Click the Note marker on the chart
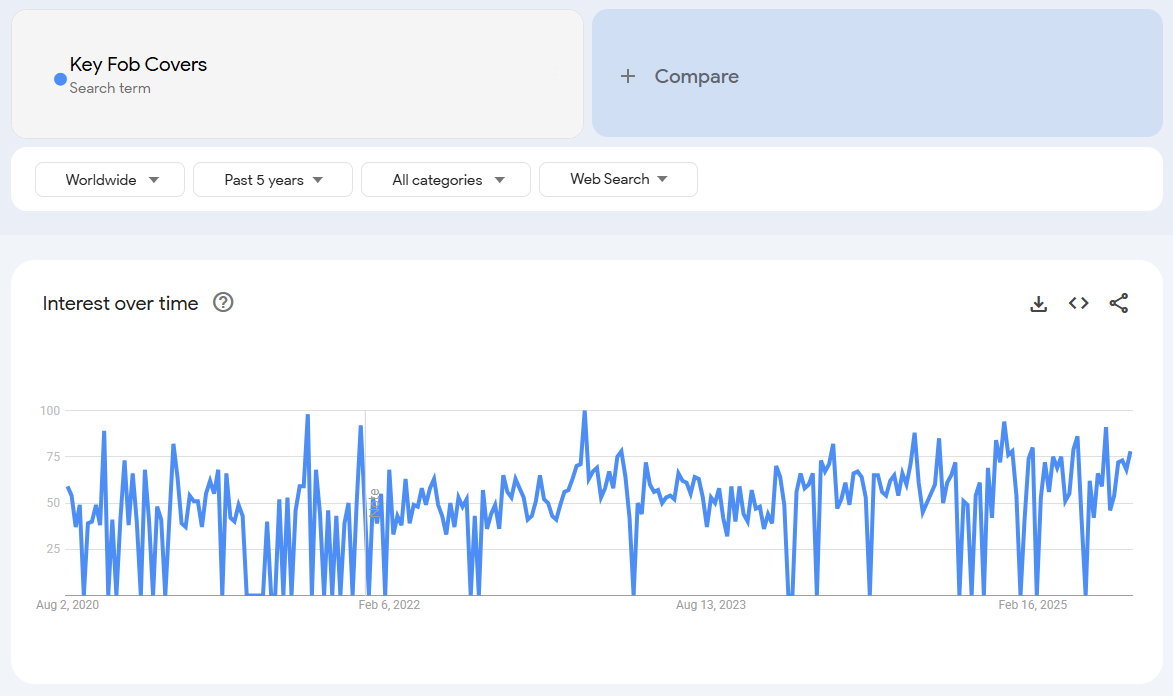The width and height of the screenshot is (1173, 696). point(374,502)
